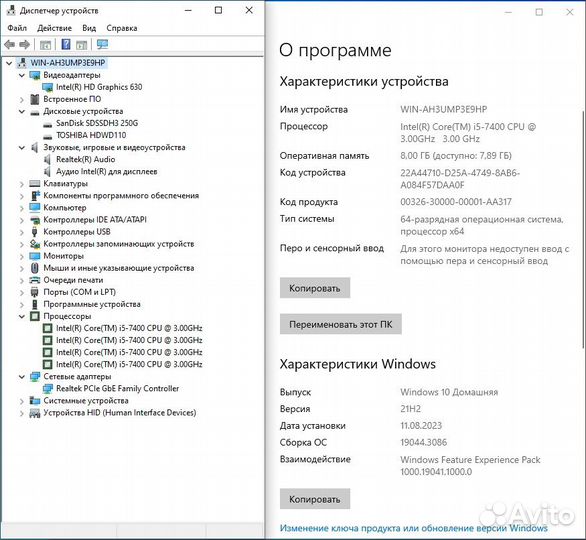Click Копировать under device specifications
The height and width of the screenshot is (540, 586).
tap(315, 288)
